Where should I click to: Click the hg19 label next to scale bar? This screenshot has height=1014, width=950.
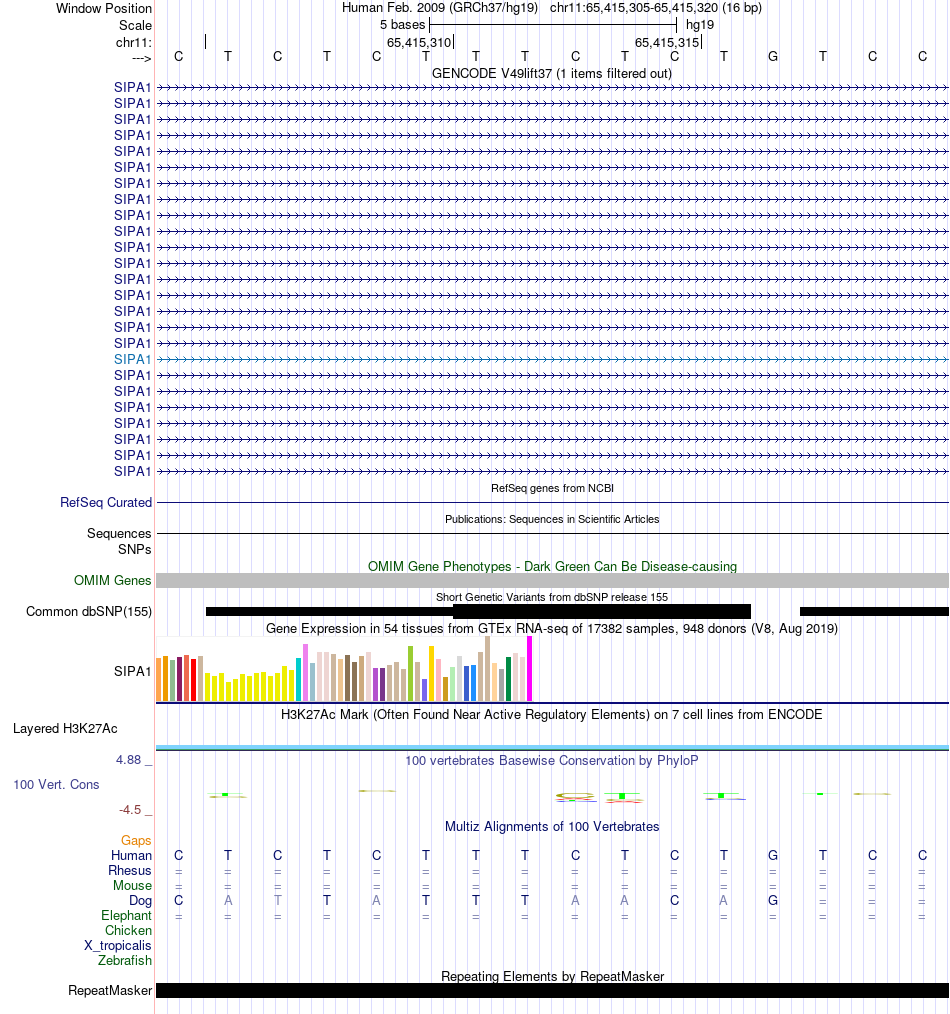700,25
